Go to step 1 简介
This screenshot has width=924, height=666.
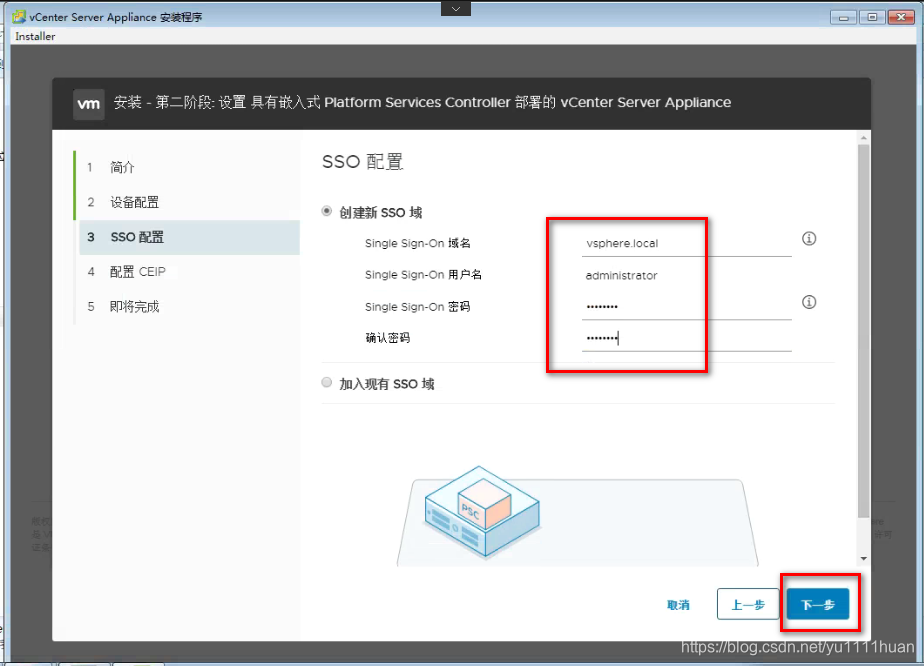(189, 167)
